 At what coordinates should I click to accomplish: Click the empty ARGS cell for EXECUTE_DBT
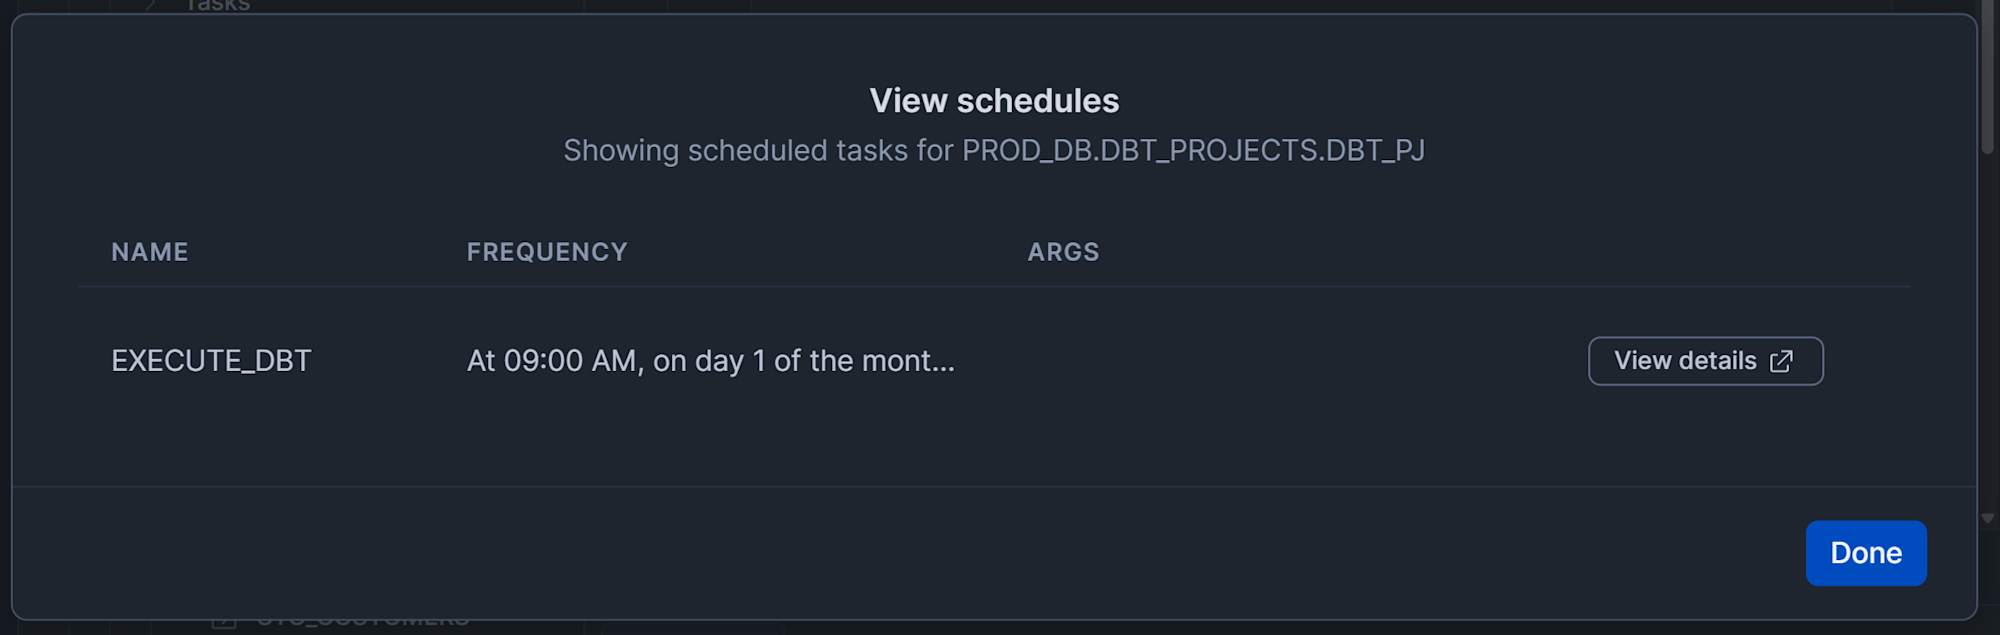pyautogui.click(x=1200, y=361)
